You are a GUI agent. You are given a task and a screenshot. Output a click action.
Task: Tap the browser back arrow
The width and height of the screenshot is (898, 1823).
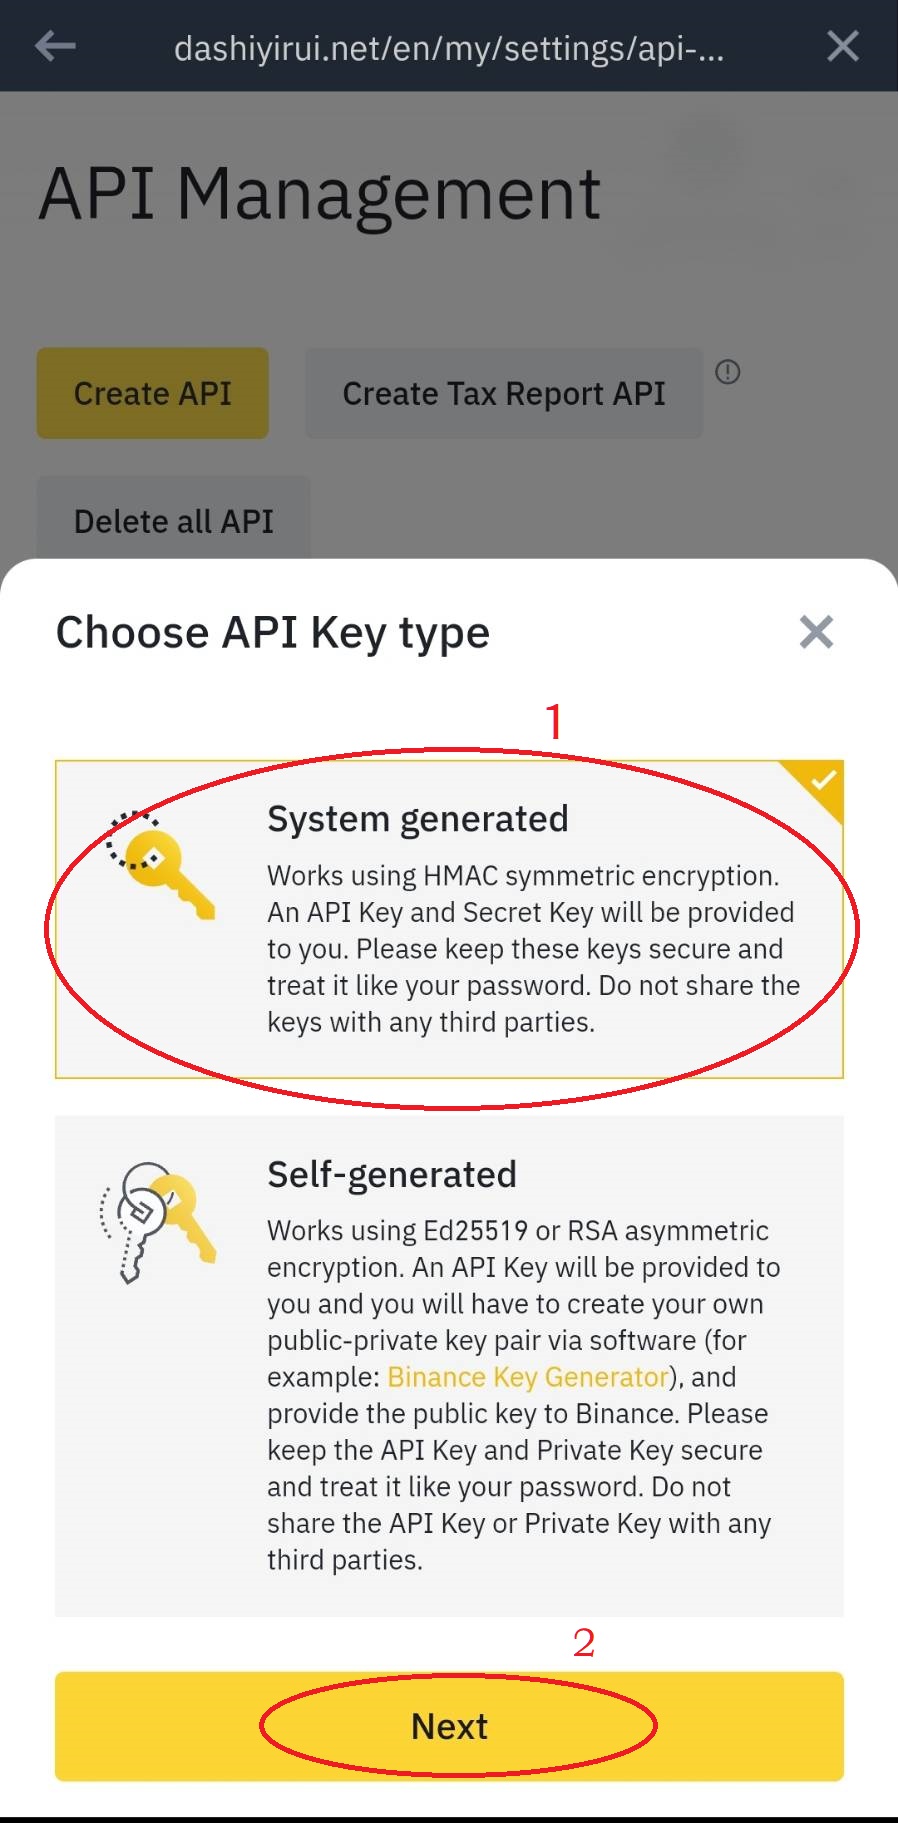[x=55, y=46]
